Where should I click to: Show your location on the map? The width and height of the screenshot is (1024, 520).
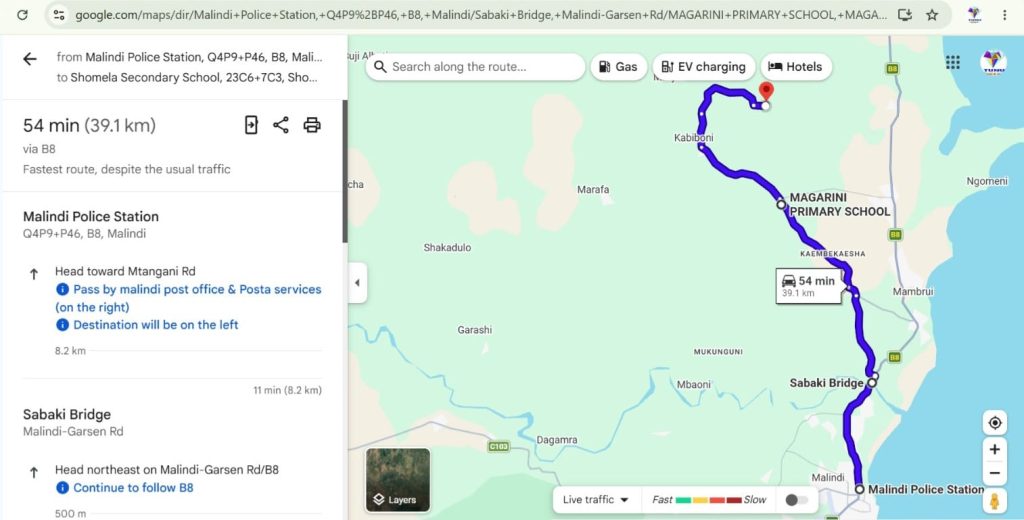(995, 423)
